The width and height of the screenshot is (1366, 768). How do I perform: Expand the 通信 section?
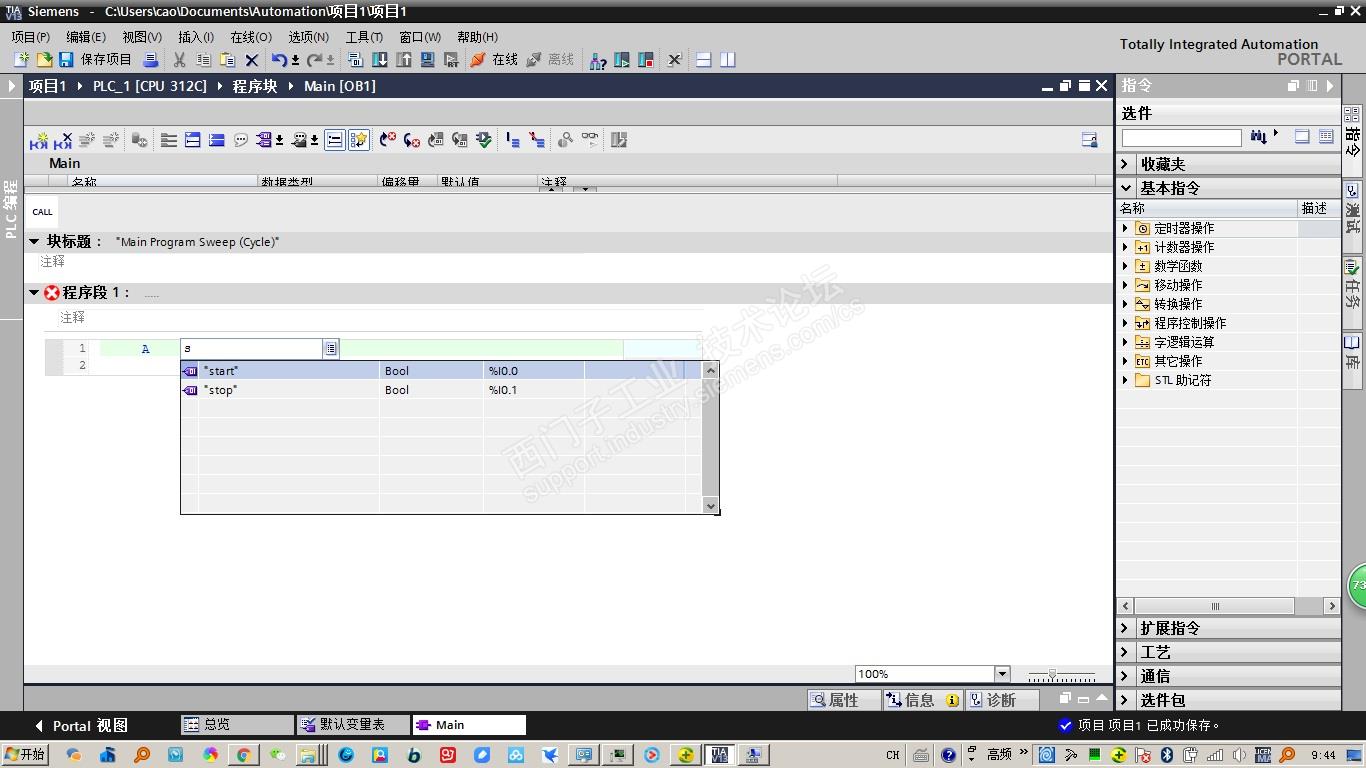(1125, 676)
